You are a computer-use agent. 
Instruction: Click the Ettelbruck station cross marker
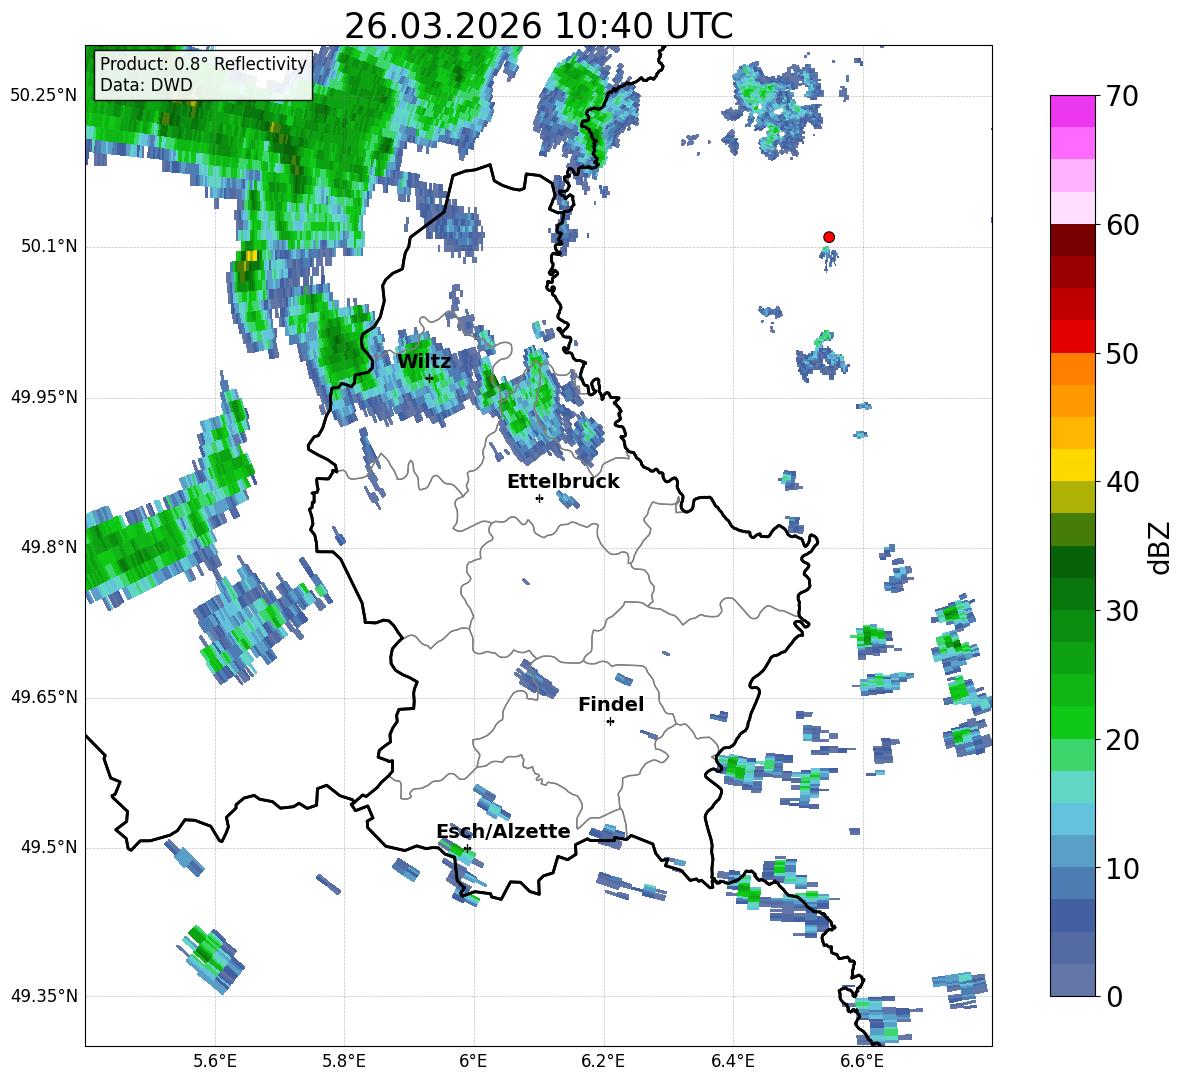pos(539,498)
